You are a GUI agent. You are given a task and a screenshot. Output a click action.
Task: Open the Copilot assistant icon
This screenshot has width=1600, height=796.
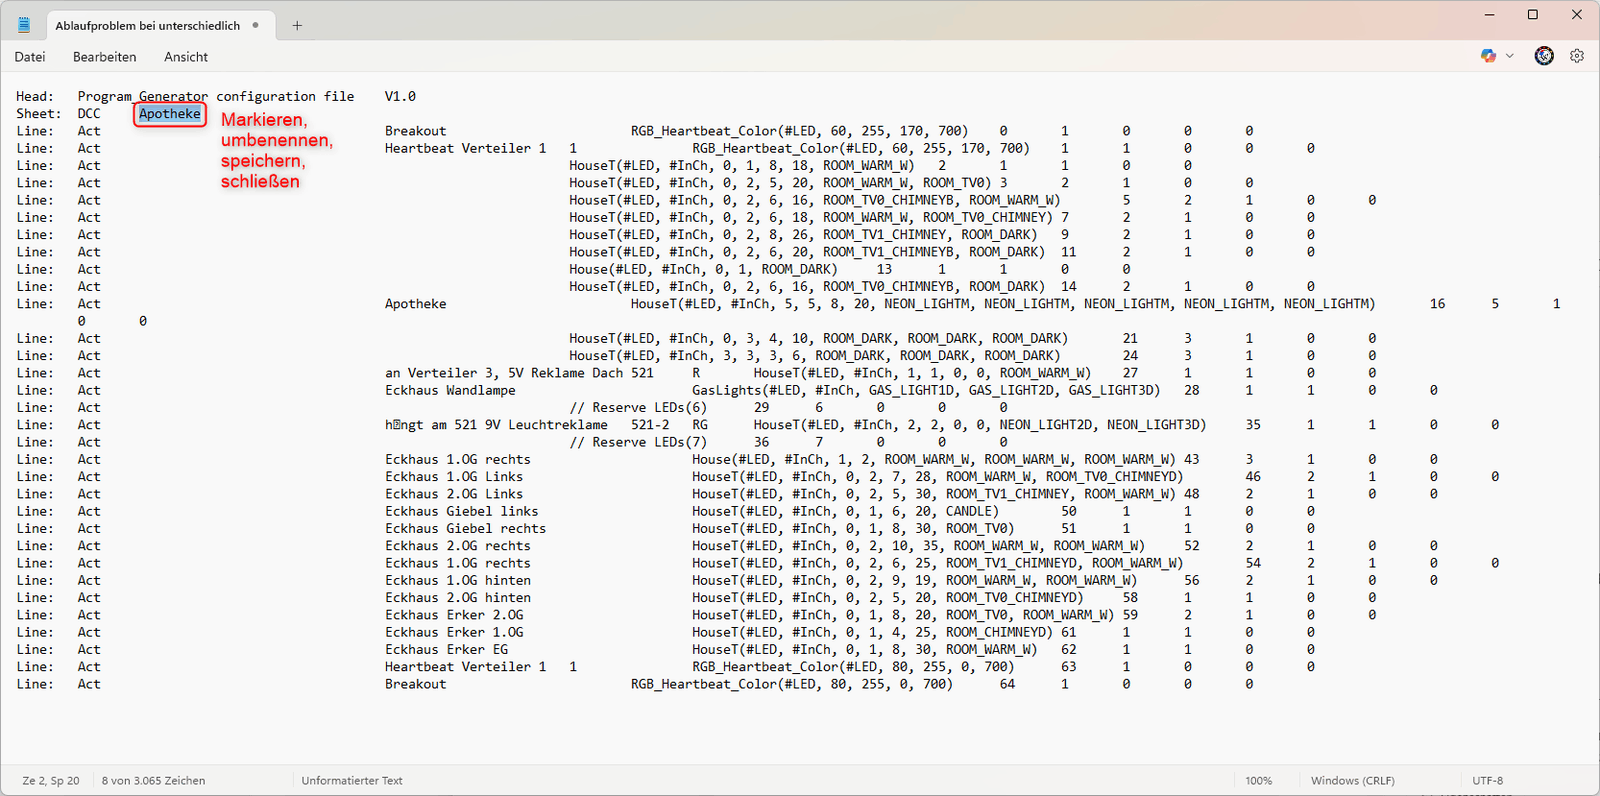[x=1488, y=56]
